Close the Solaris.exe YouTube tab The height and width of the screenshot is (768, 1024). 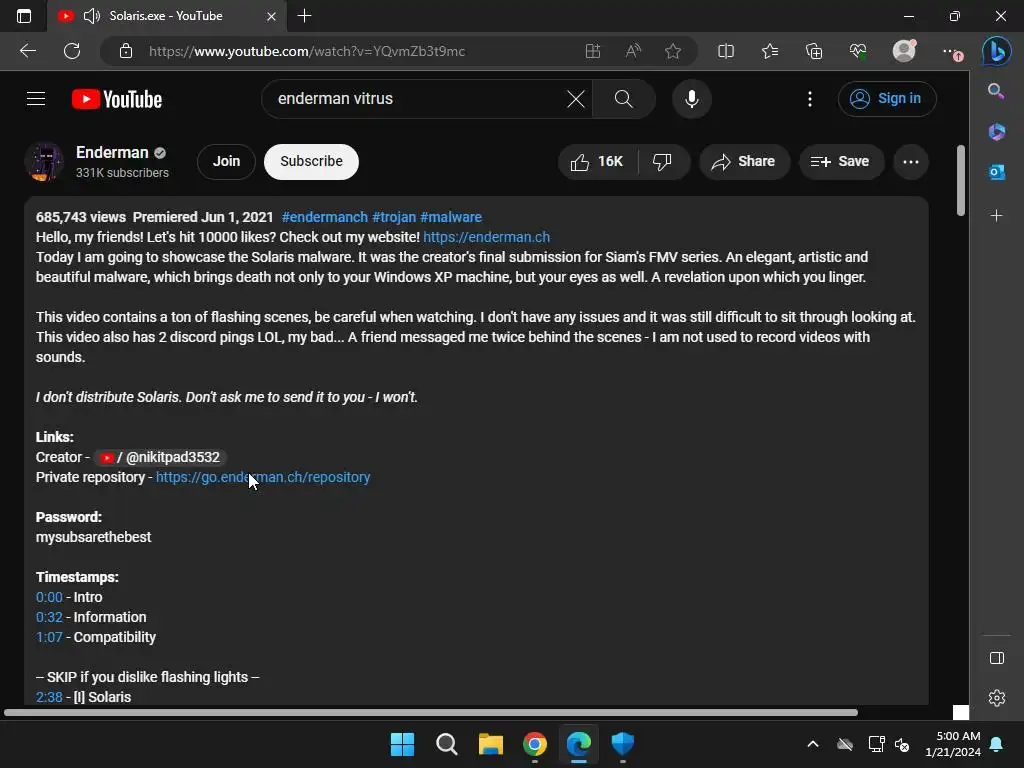tap(272, 16)
